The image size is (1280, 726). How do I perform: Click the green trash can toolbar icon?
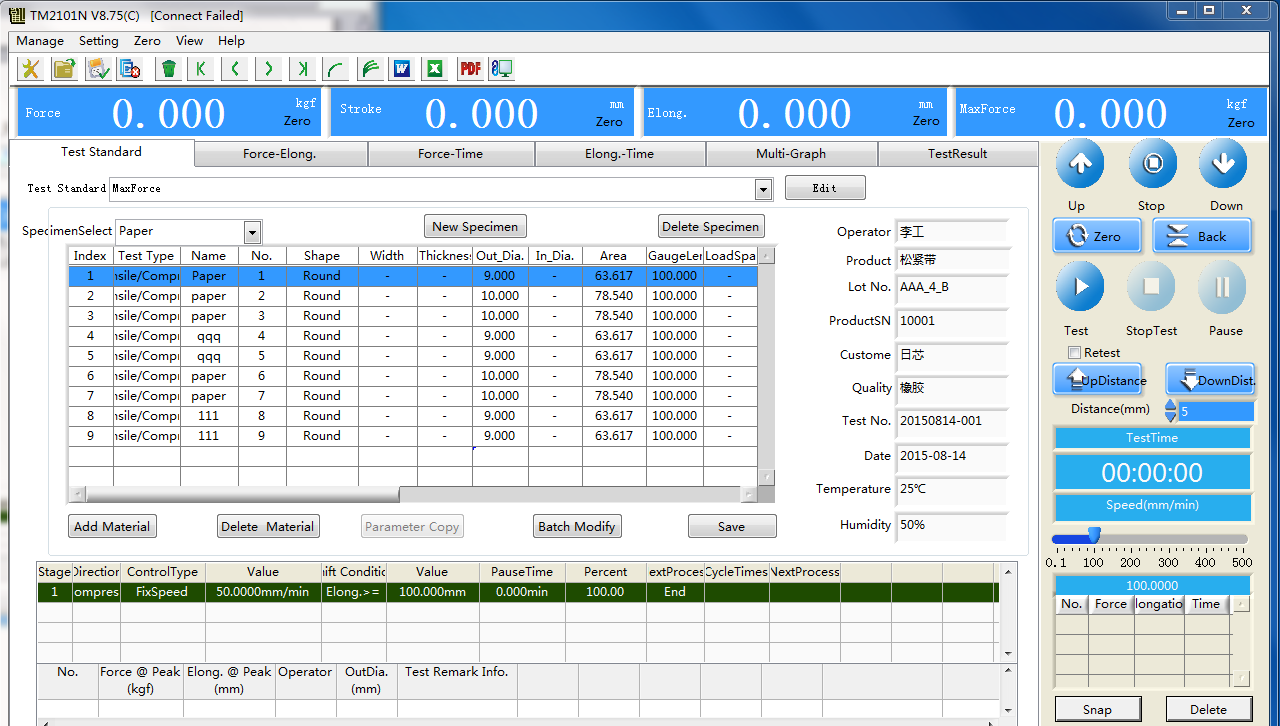[x=169, y=68]
